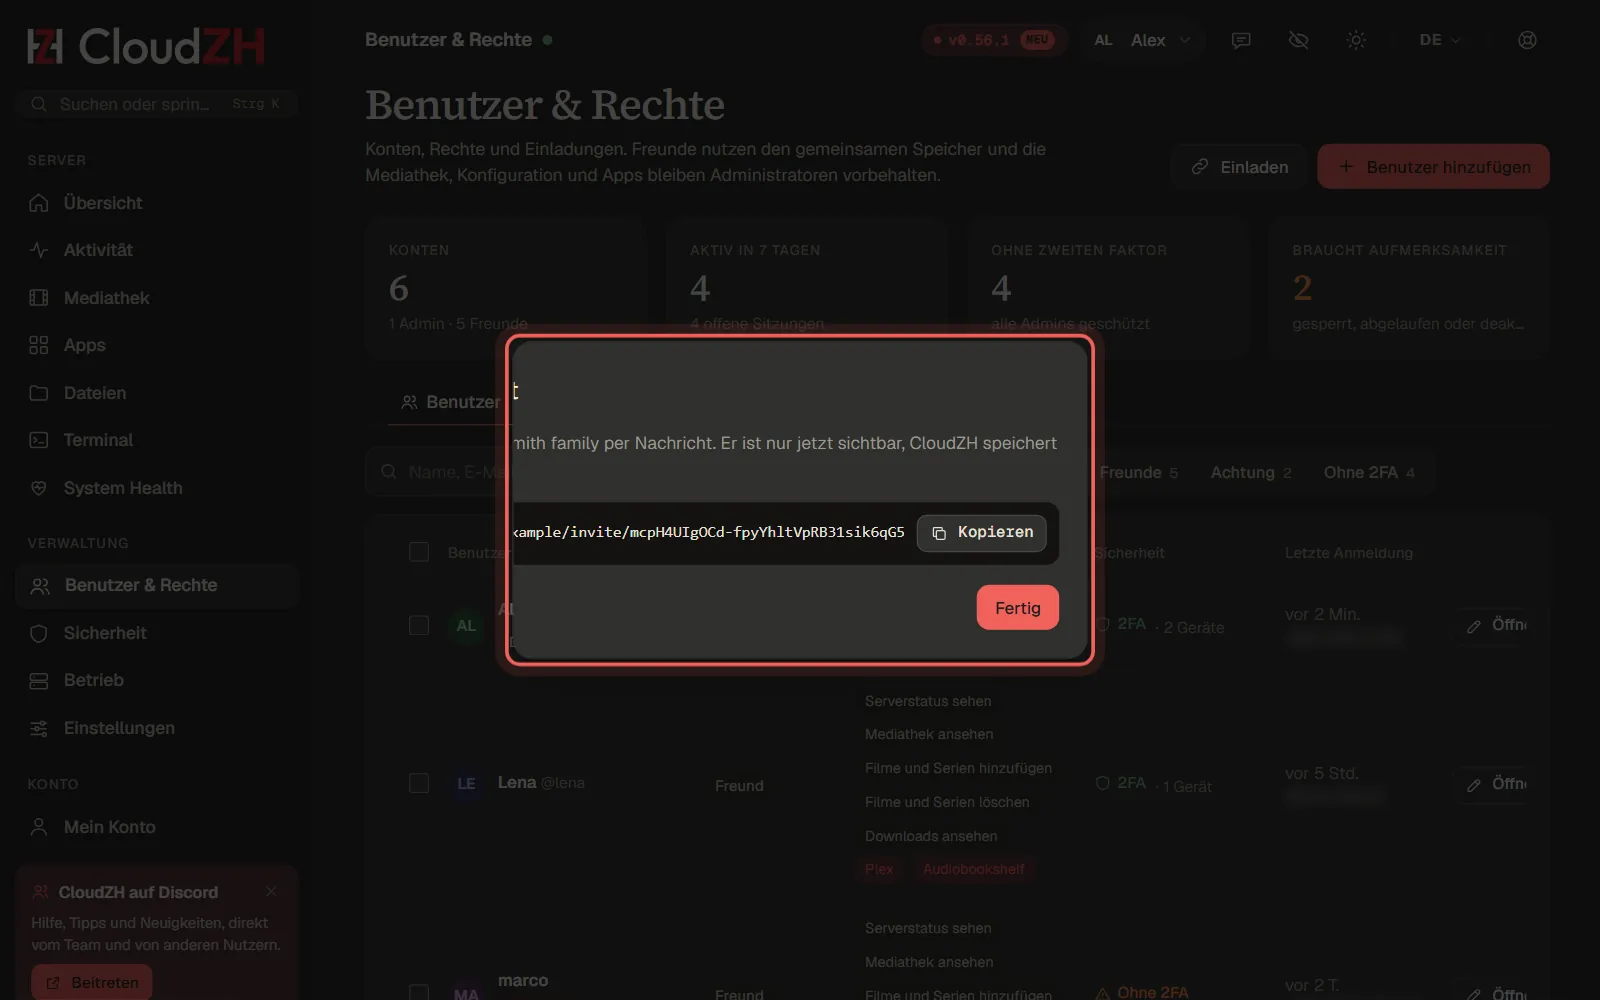The image size is (1600, 1000).
Task: Open Mein Konto page
Action: pos(157,827)
